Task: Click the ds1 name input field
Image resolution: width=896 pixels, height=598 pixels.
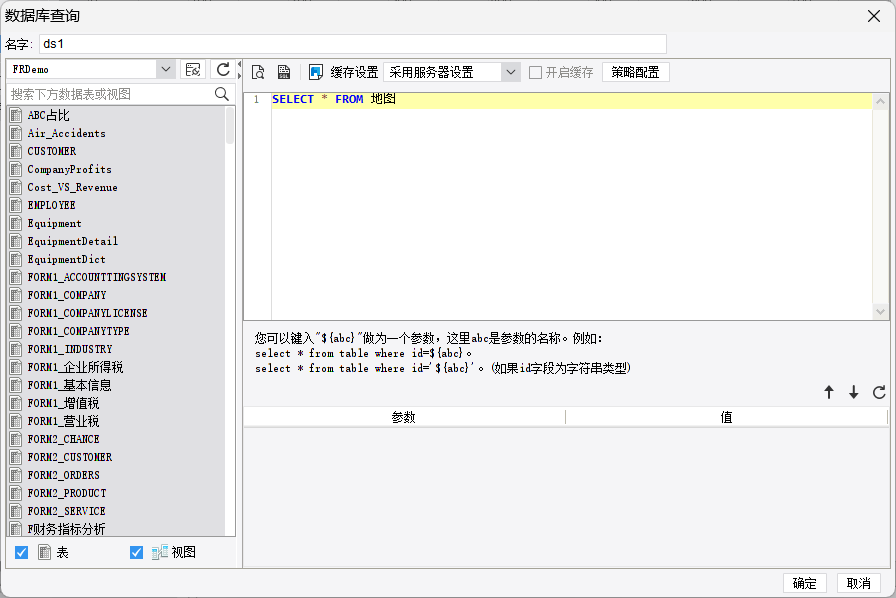Action: [x=350, y=44]
